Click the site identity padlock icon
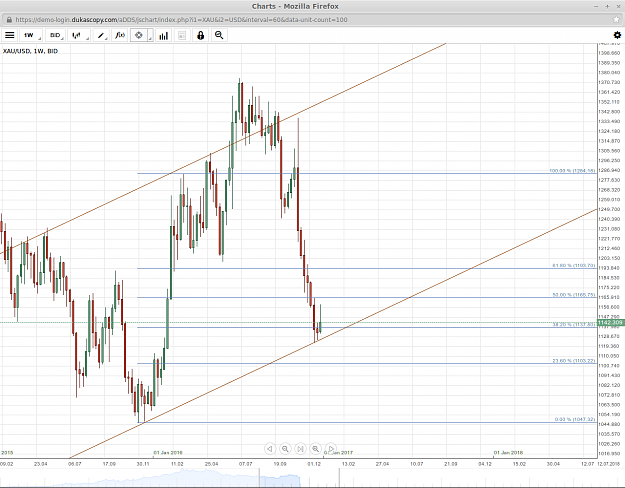625x488 pixels. click(9, 20)
